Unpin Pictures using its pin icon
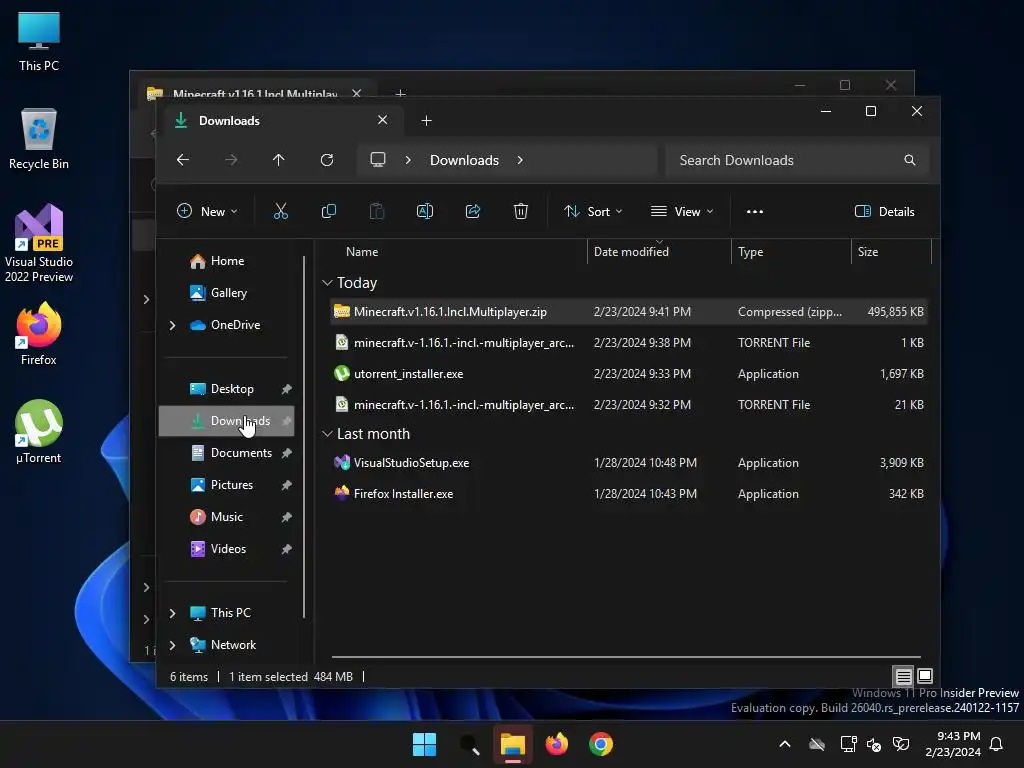 [x=286, y=485]
